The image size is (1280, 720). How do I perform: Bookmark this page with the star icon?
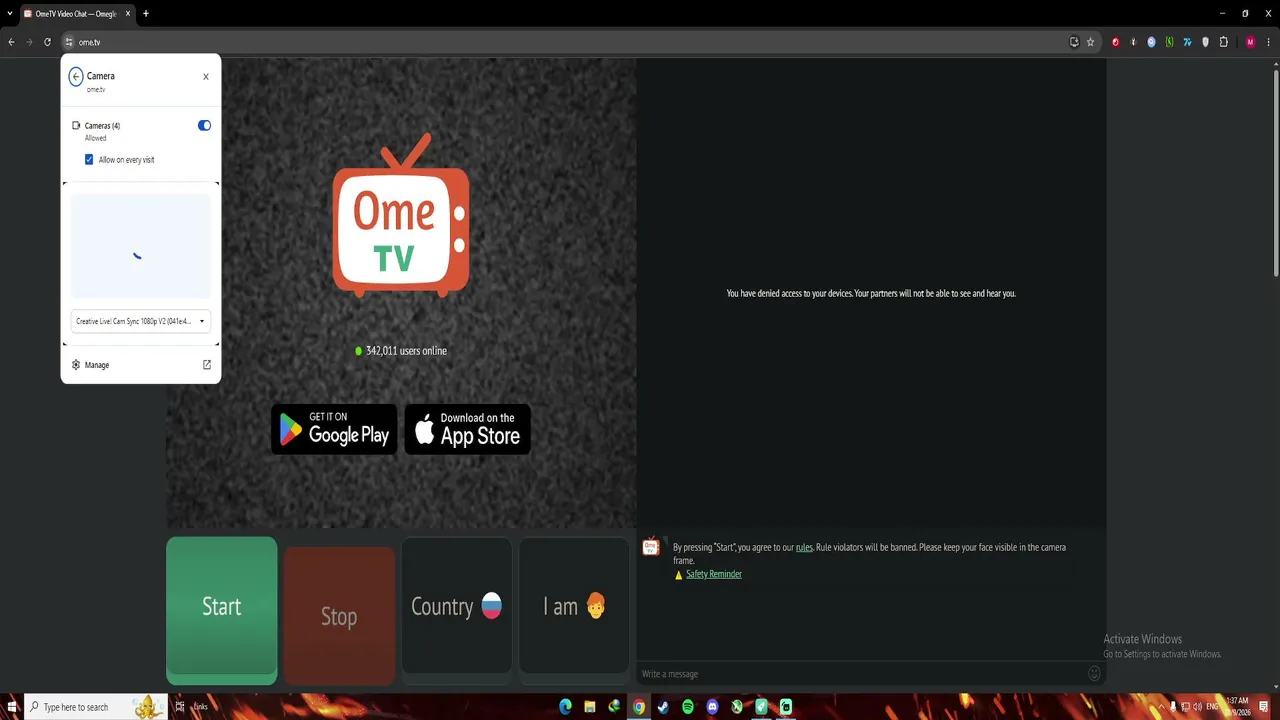tap(1091, 42)
